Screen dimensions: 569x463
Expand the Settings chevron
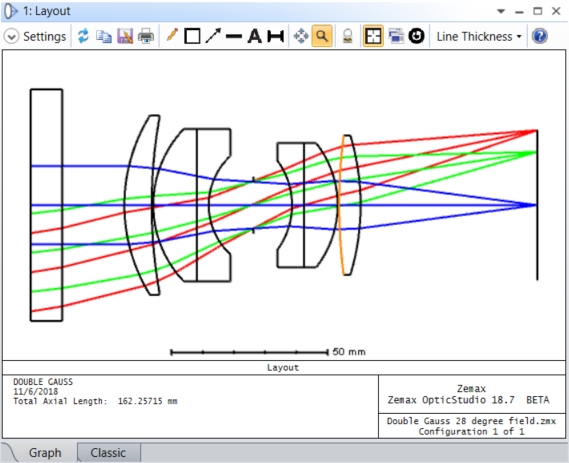11,37
